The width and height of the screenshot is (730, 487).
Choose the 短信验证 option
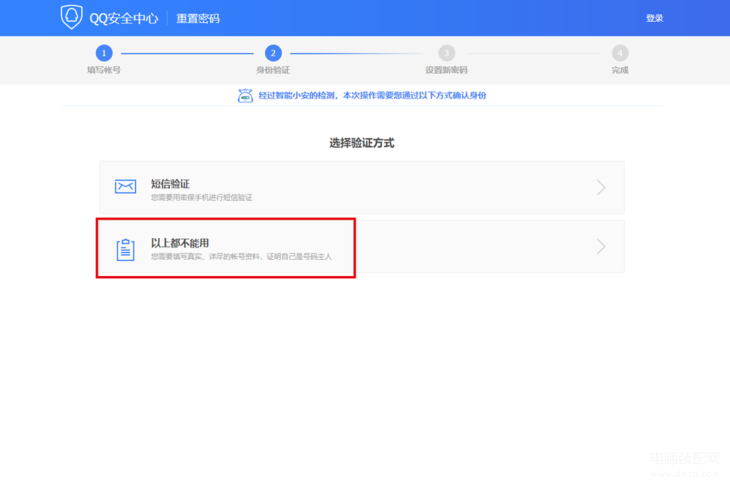[x=362, y=187]
